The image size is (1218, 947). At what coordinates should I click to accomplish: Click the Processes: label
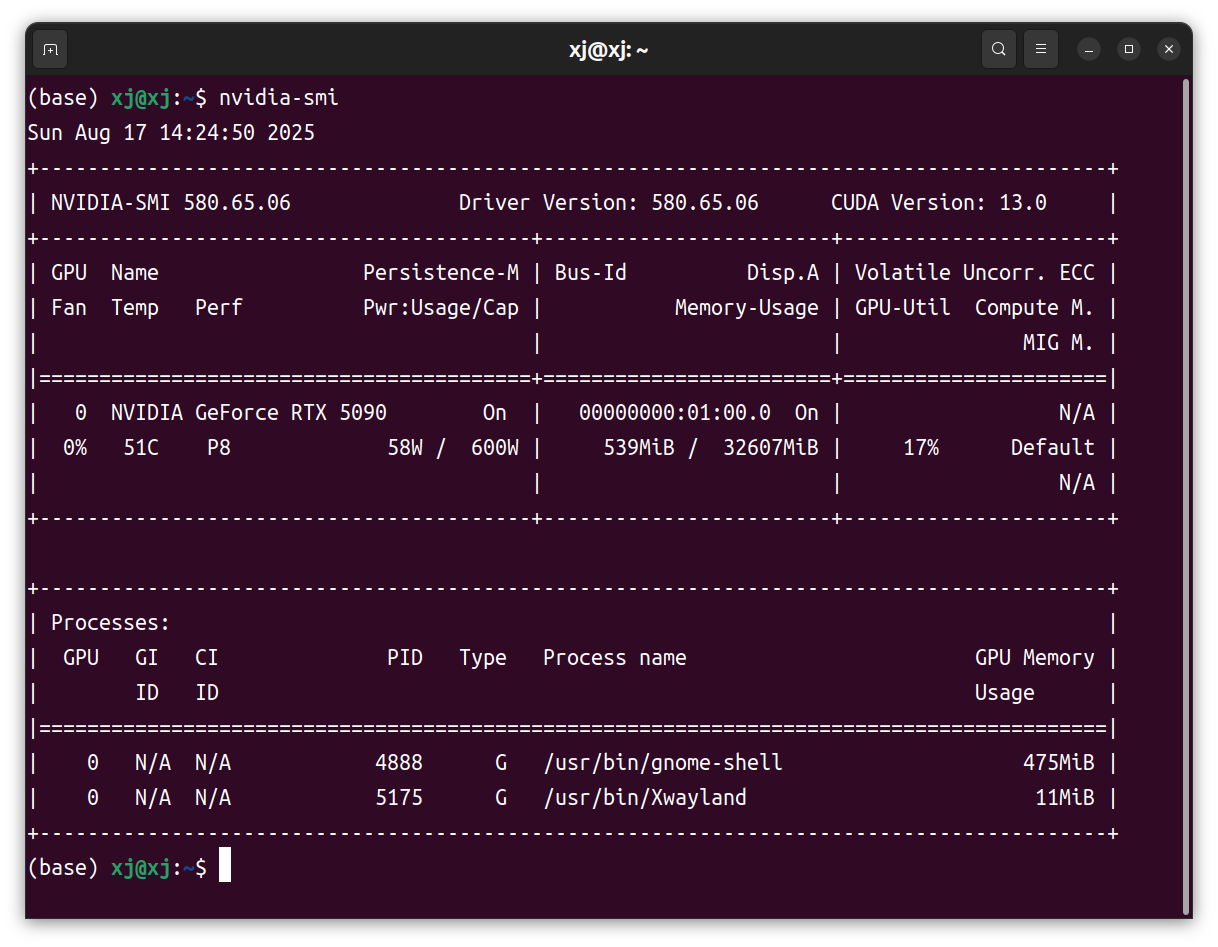point(111,623)
